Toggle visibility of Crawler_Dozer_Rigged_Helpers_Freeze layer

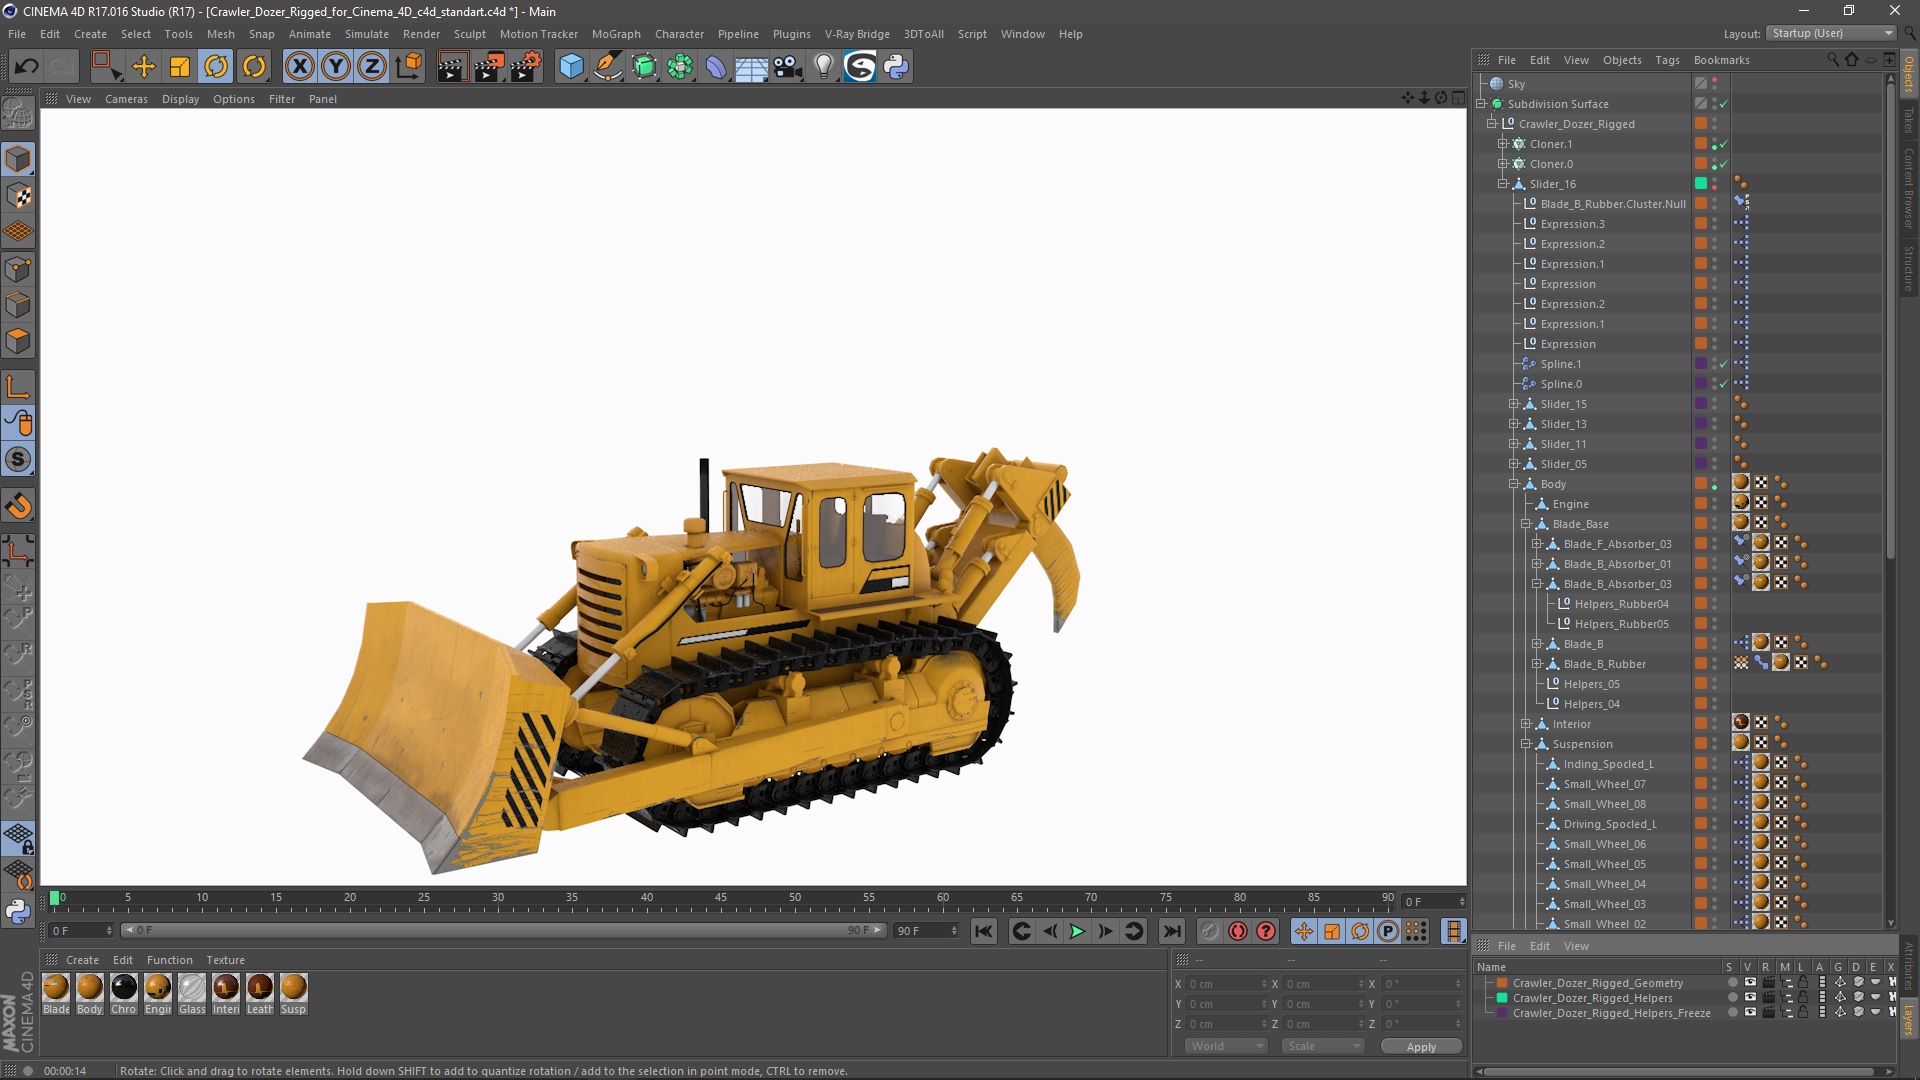tap(1750, 1013)
